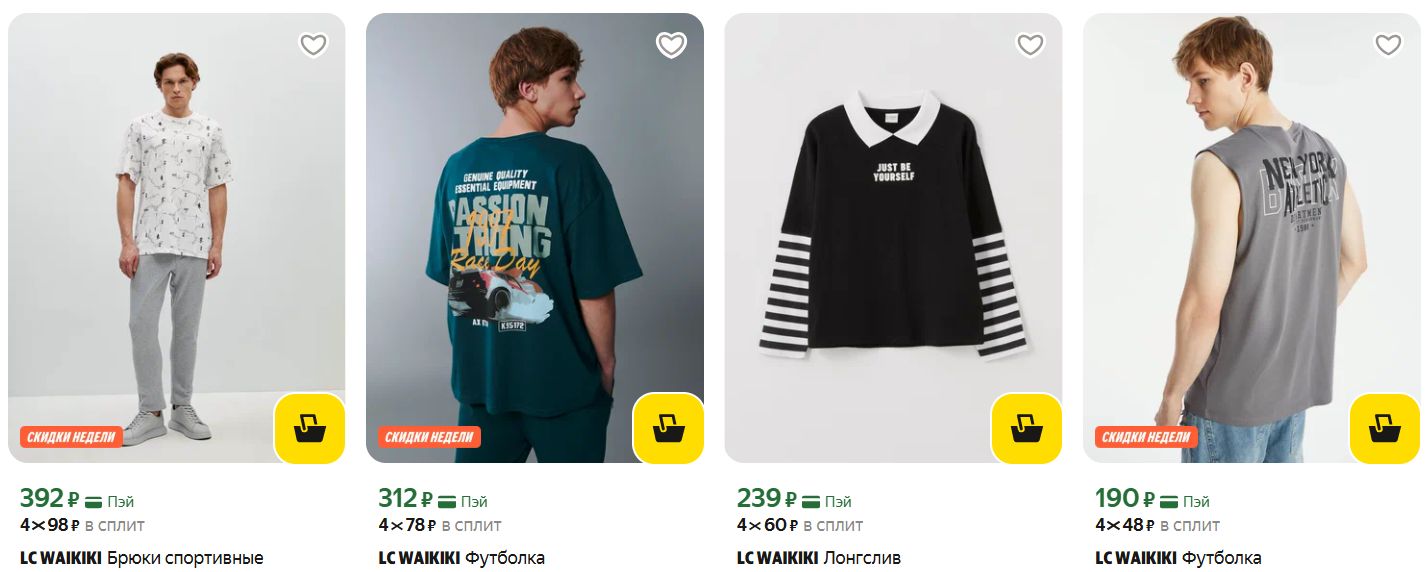The height and width of the screenshot is (572, 1425).
Task: Favorite the teal racing t-shirt
Action: coord(671,45)
